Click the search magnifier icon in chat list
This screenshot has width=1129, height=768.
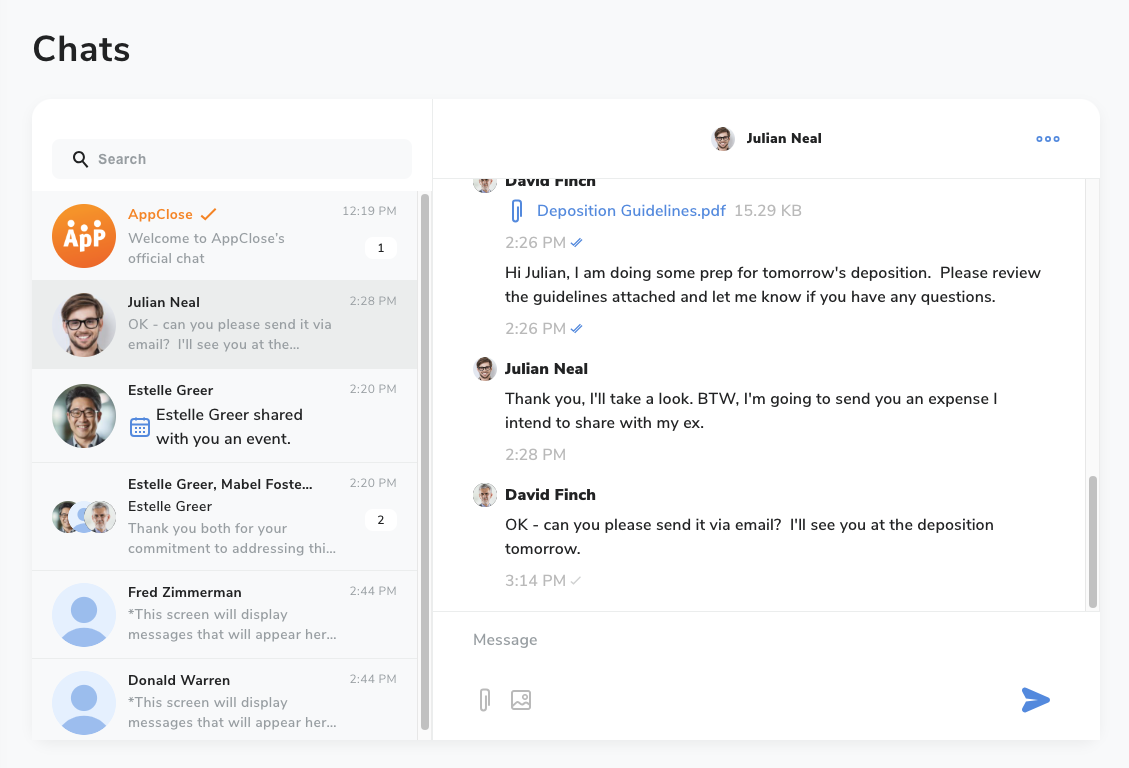(x=80, y=159)
